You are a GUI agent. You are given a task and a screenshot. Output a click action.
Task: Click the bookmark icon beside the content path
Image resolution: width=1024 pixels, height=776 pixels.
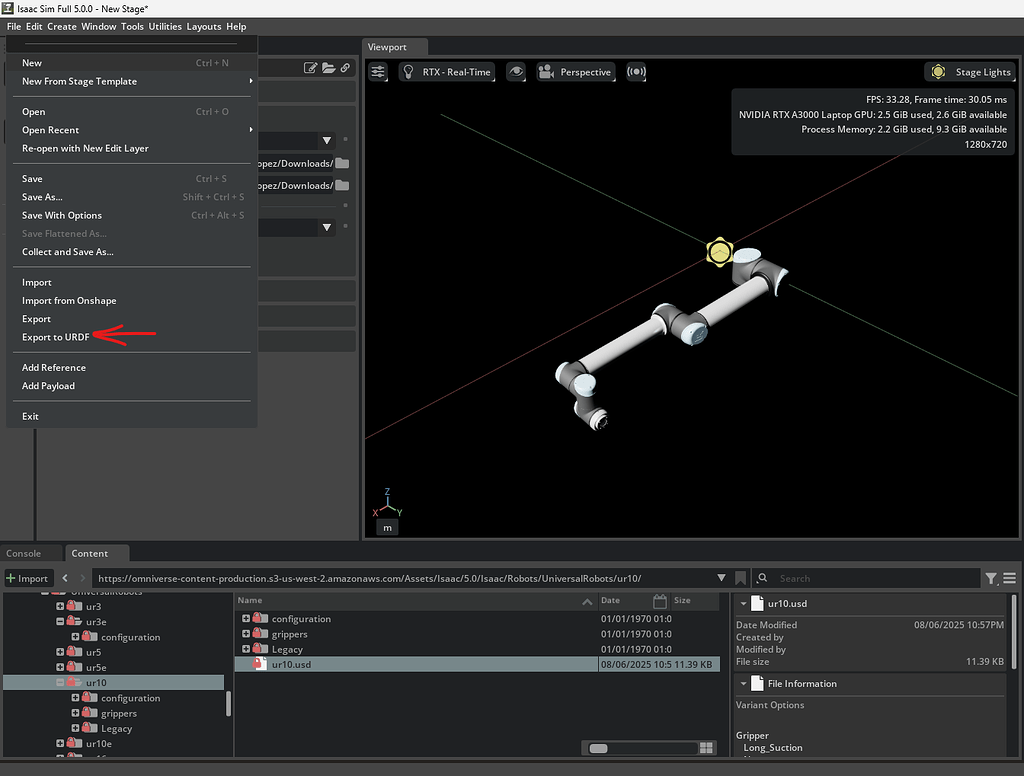(x=740, y=578)
